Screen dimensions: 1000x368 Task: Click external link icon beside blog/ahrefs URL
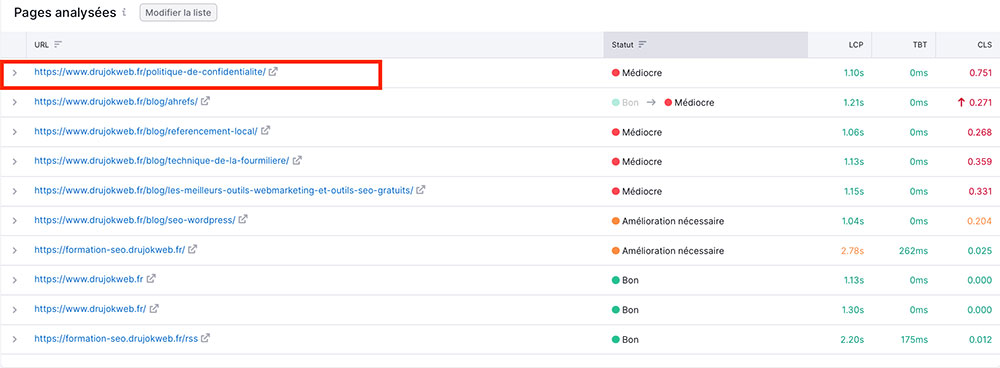[205, 101]
